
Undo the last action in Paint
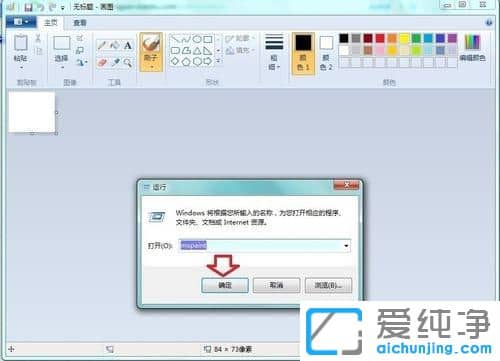pyautogui.click(x=41, y=7)
